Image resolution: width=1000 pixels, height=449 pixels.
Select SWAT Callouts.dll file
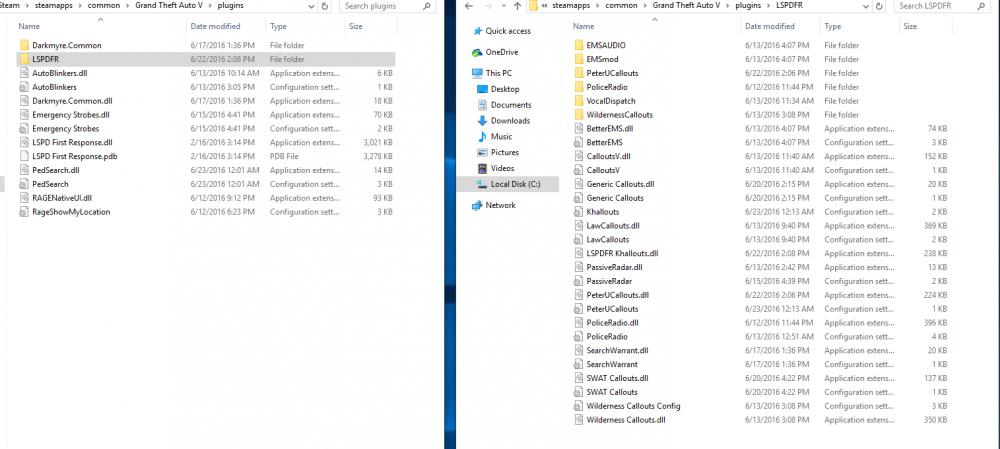[x=617, y=378]
